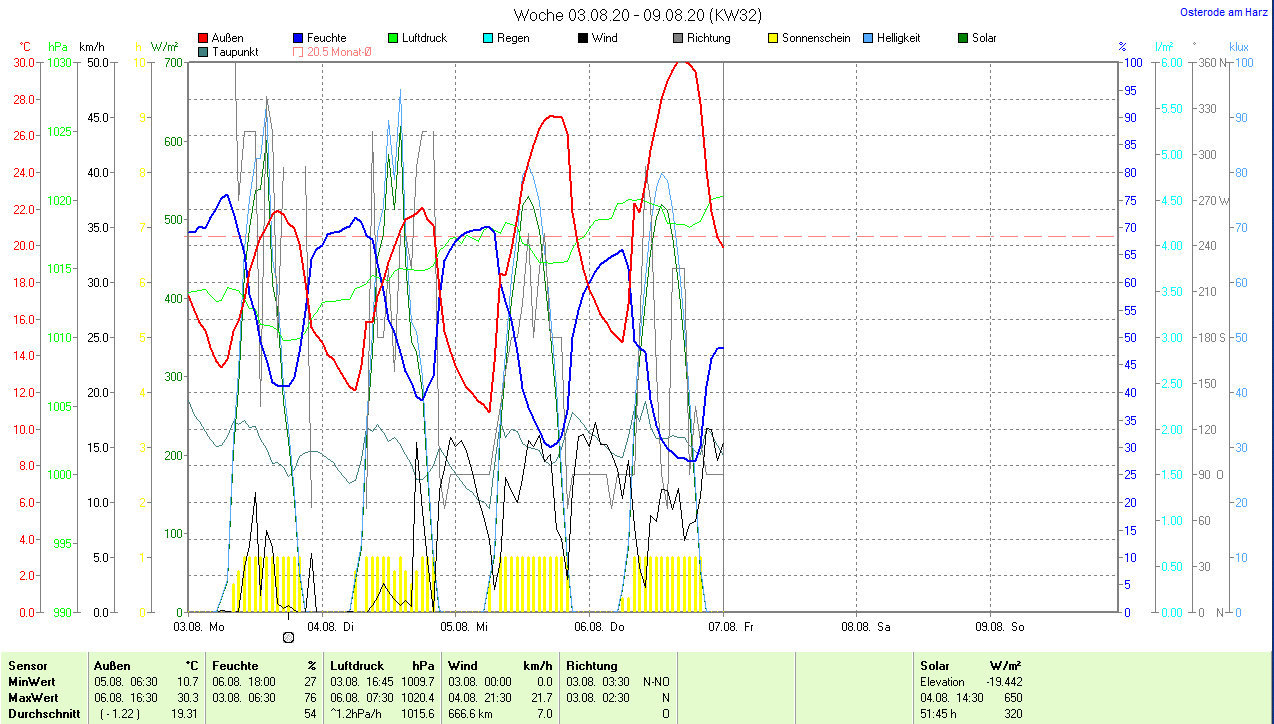1274x724 pixels.
Task: Click the blue Feuchte legend swatch
Action: pyautogui.click(x=298, y=38)
